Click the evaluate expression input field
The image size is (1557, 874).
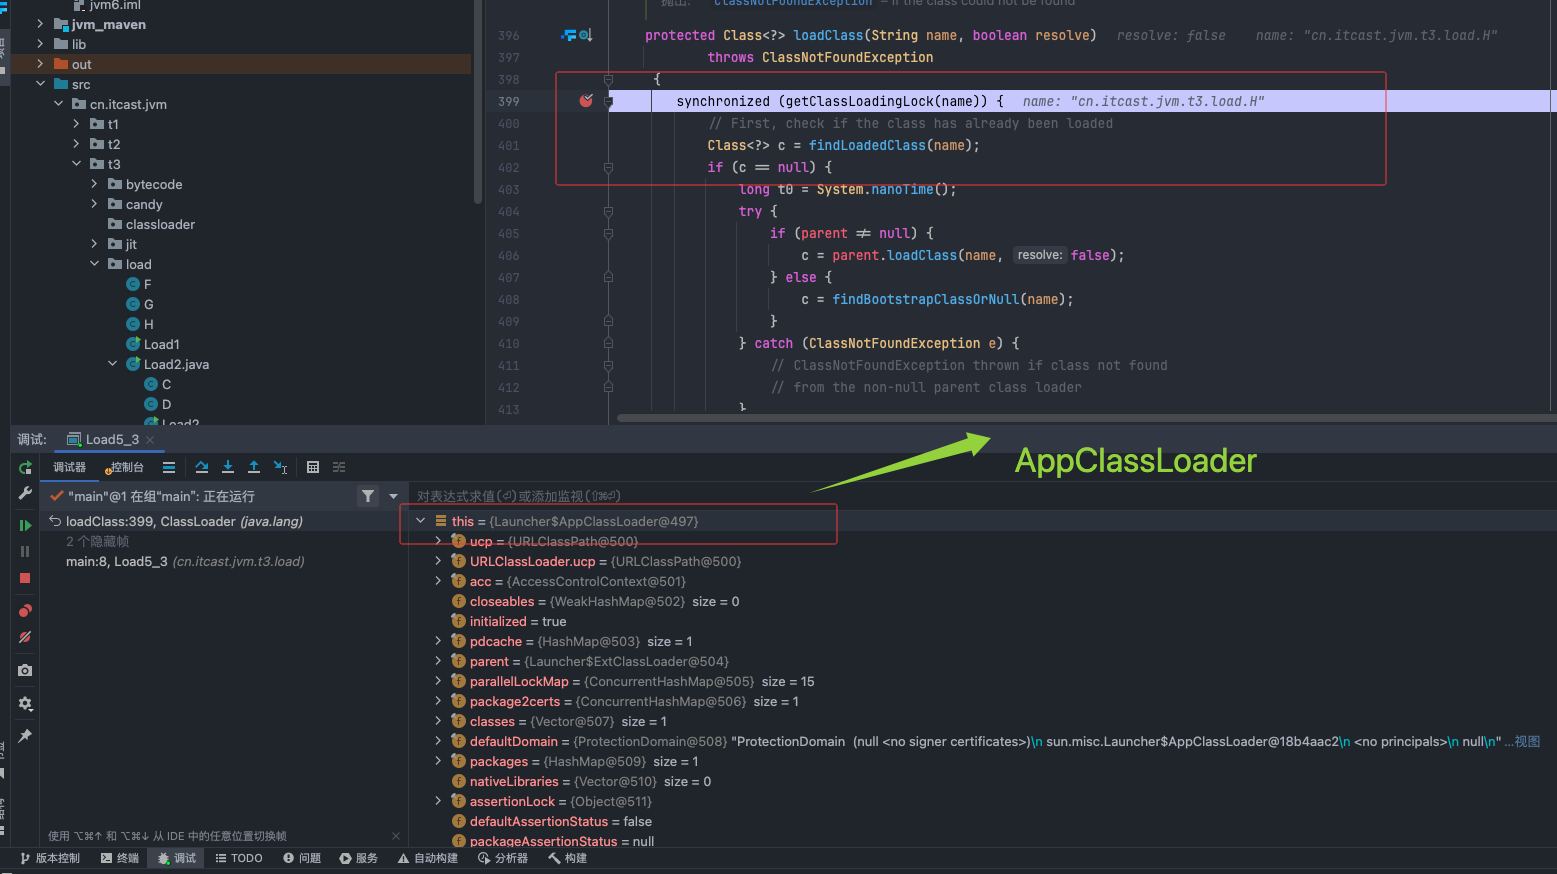click(x=700, y=496)
